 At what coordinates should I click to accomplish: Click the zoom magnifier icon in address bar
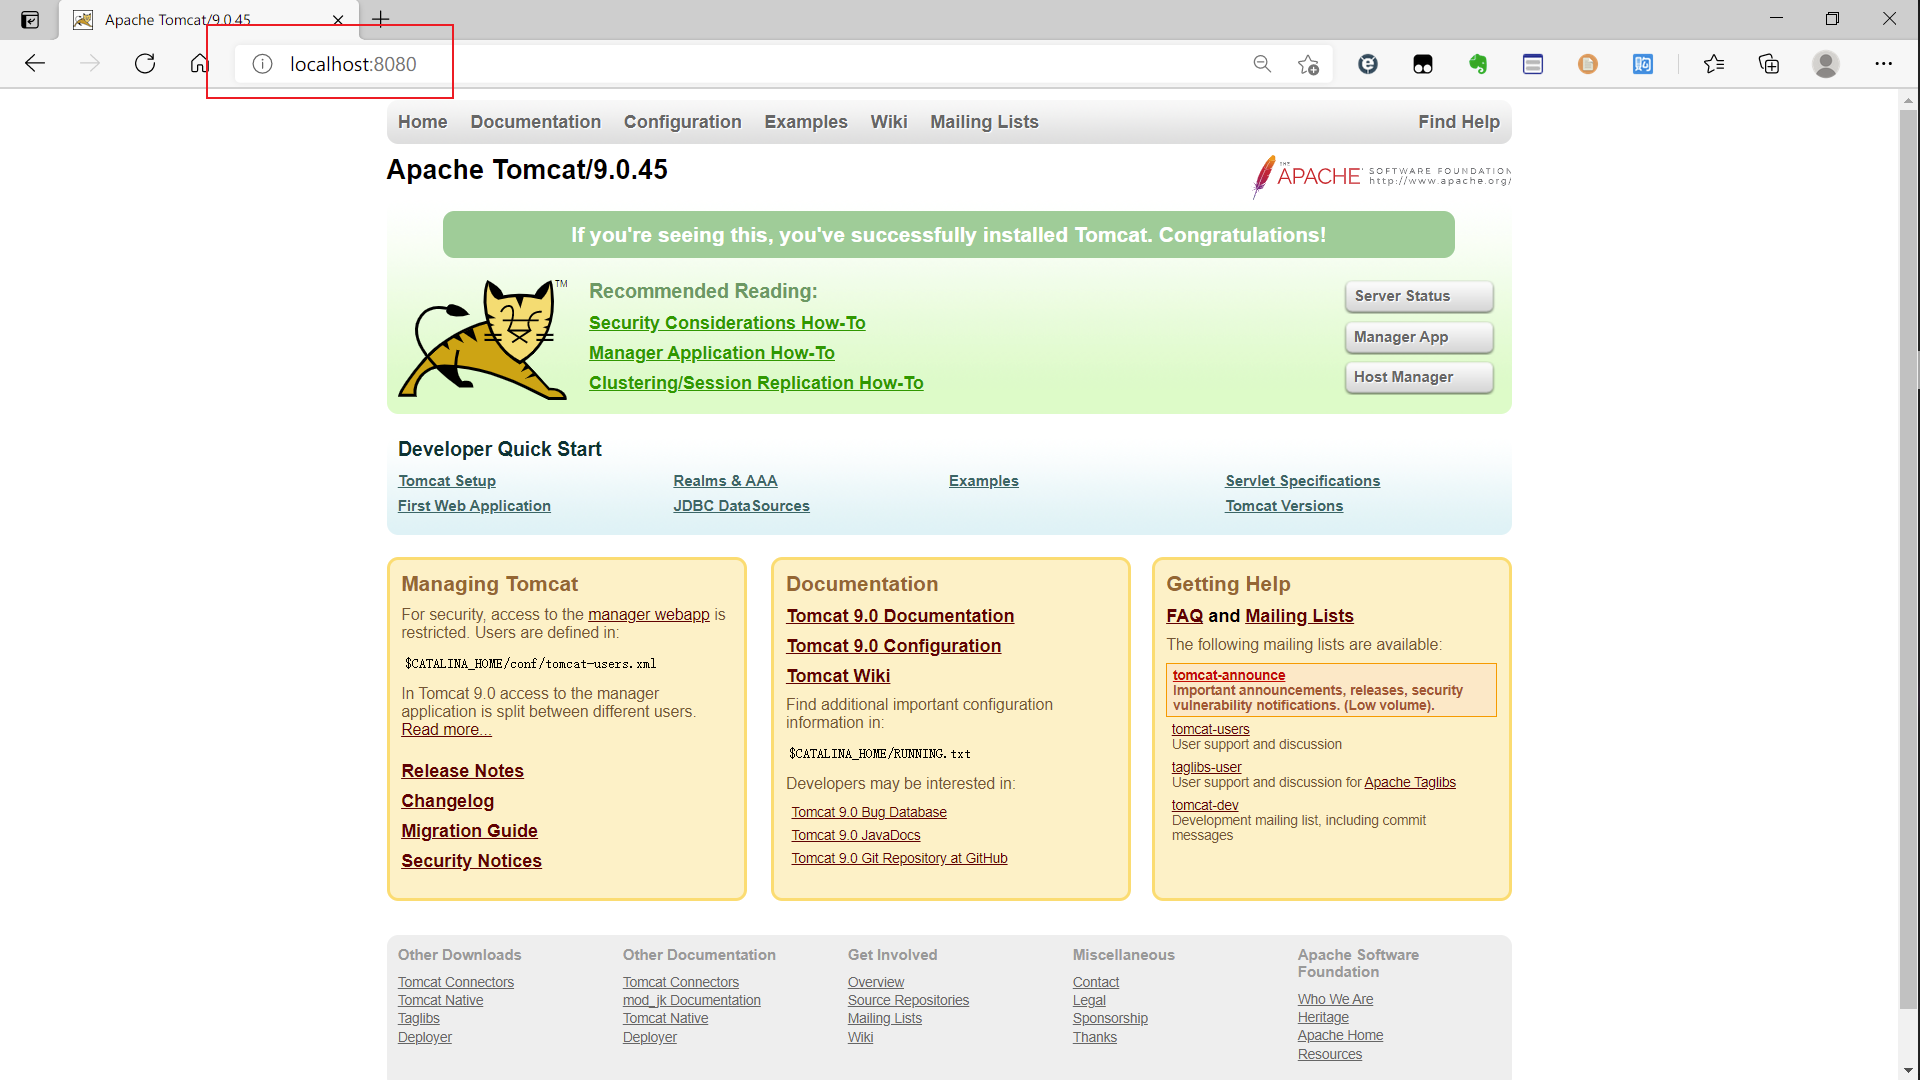point(1262,64)
